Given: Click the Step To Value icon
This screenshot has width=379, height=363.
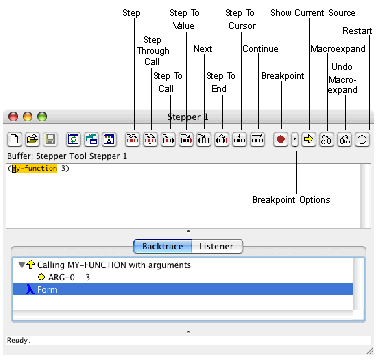Looking at the screenshot, I should (x=186, y=139).
